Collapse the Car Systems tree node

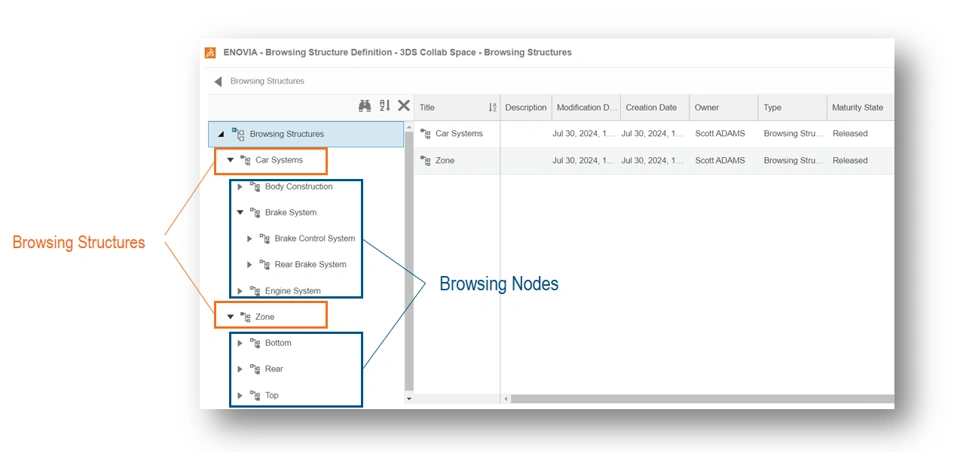231,160
